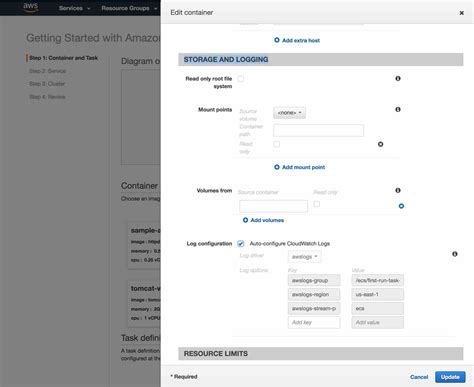The height and width of the screenshot is (387, 474).
Task: Click the plus icon beside Add mount point
Action: click(x=277, y=167)
